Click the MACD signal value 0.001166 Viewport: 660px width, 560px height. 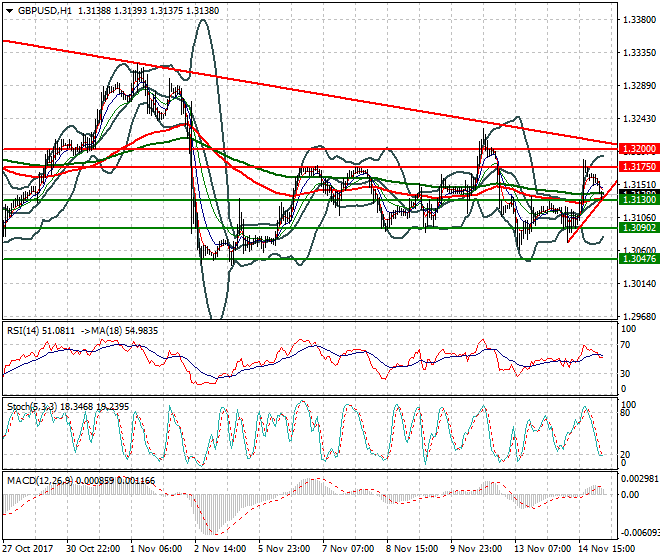pyautogui.click(x=136, y=480)
